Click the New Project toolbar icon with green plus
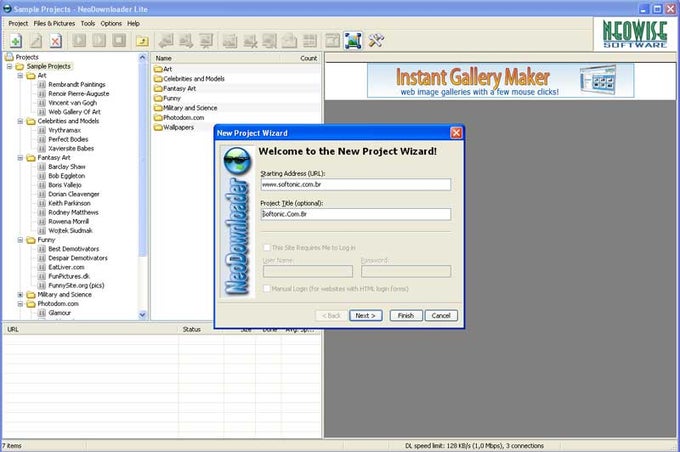Image resolution: width=680 pixels, height=452 pixels. (16, 41)
